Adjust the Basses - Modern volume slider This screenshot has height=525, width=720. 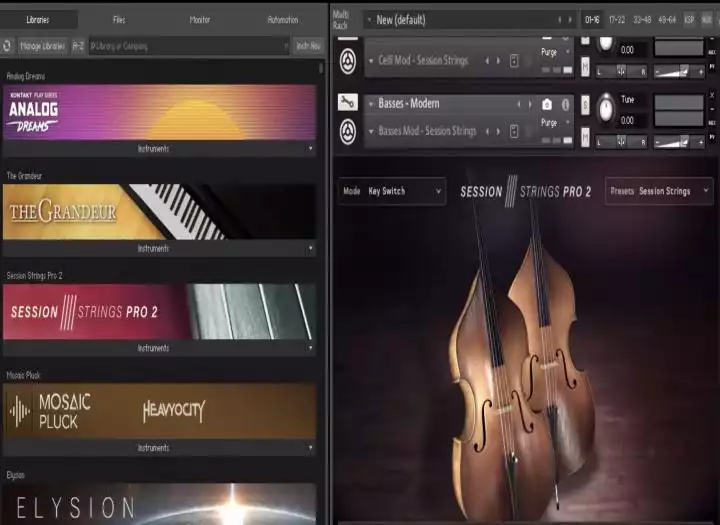[679, 142]
